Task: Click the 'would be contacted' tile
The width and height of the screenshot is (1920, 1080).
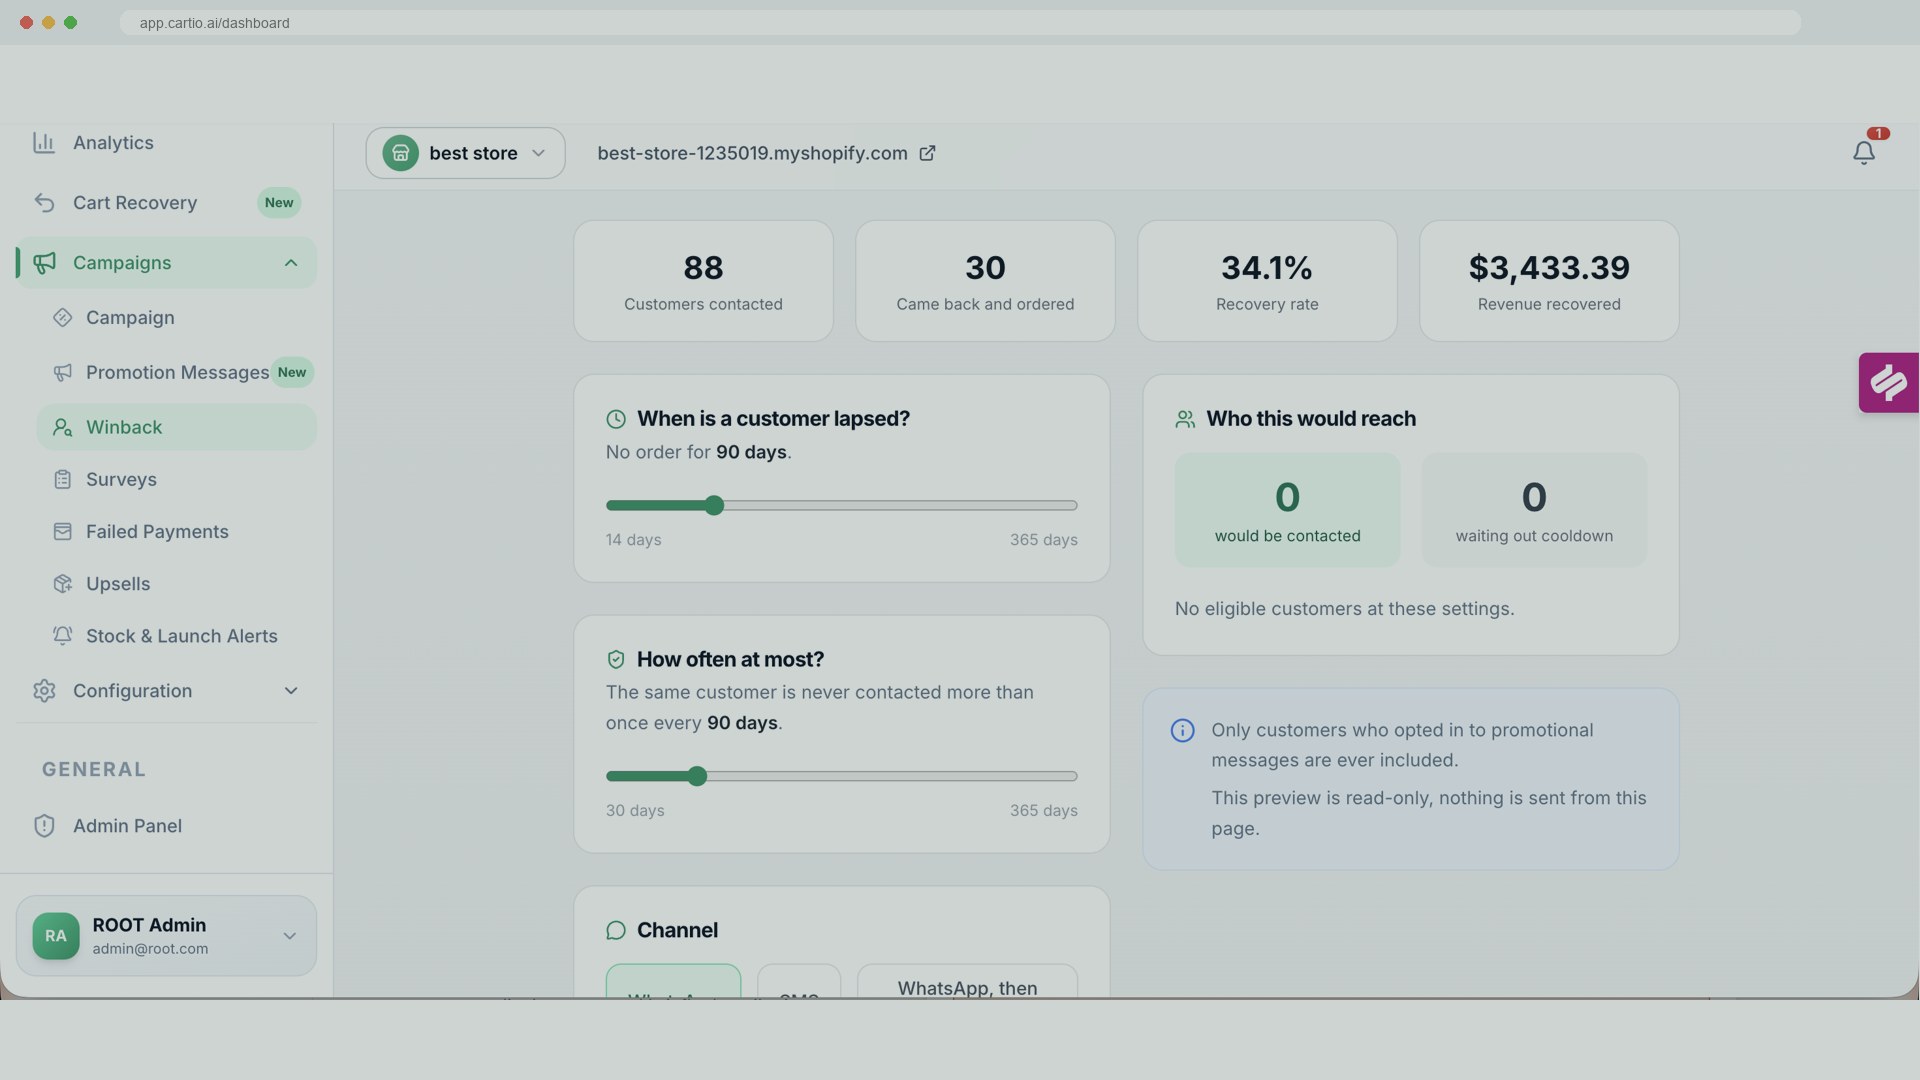Action: tap(1287, 510)
